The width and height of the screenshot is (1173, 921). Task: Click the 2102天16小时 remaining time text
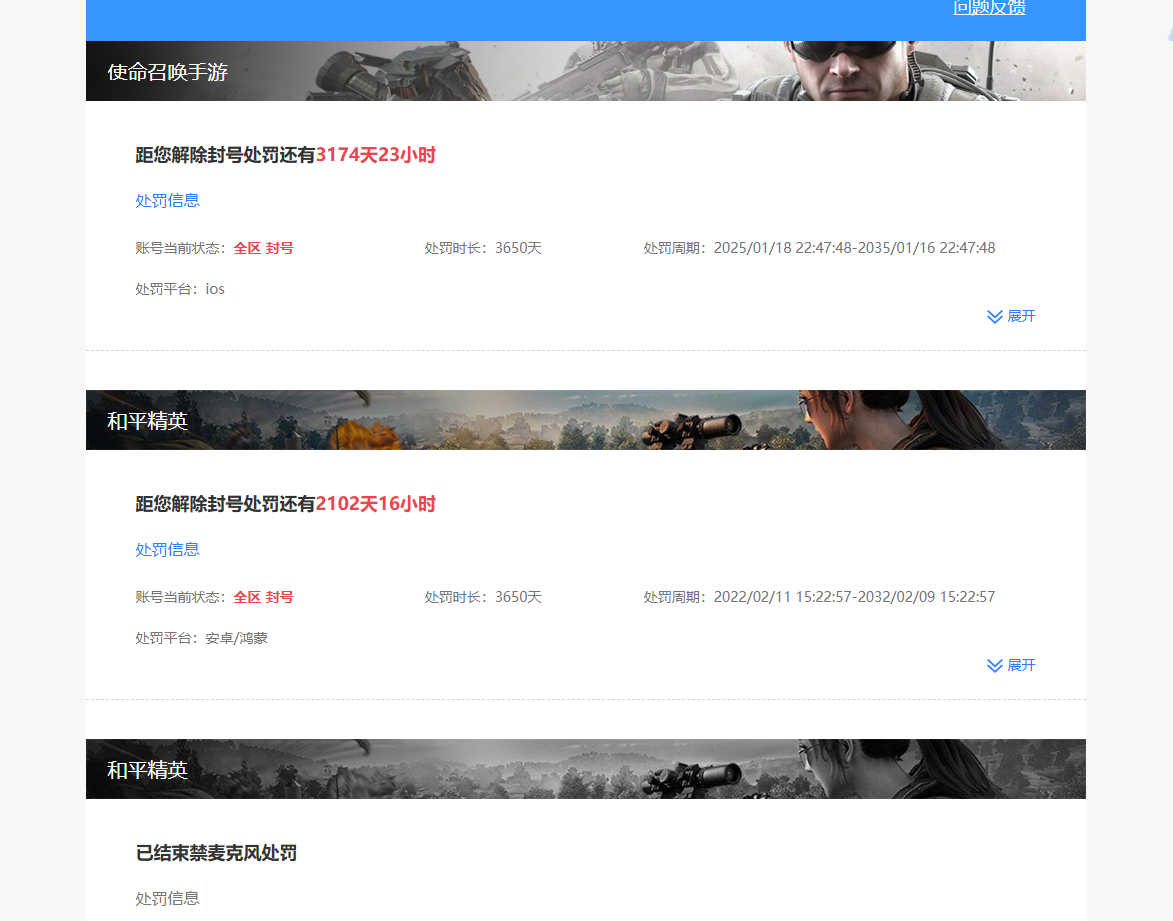pyautogui.click(x=376, y=504)
